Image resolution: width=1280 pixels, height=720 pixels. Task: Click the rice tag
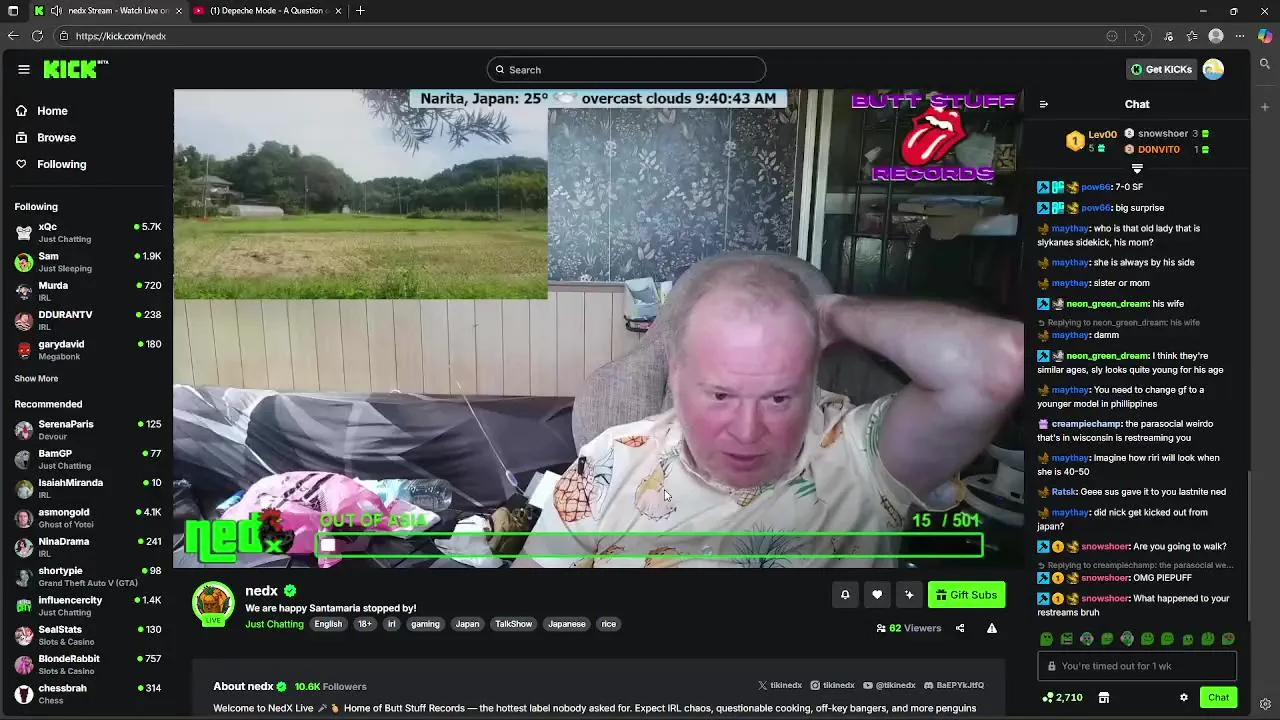click(x=609, y=624)
